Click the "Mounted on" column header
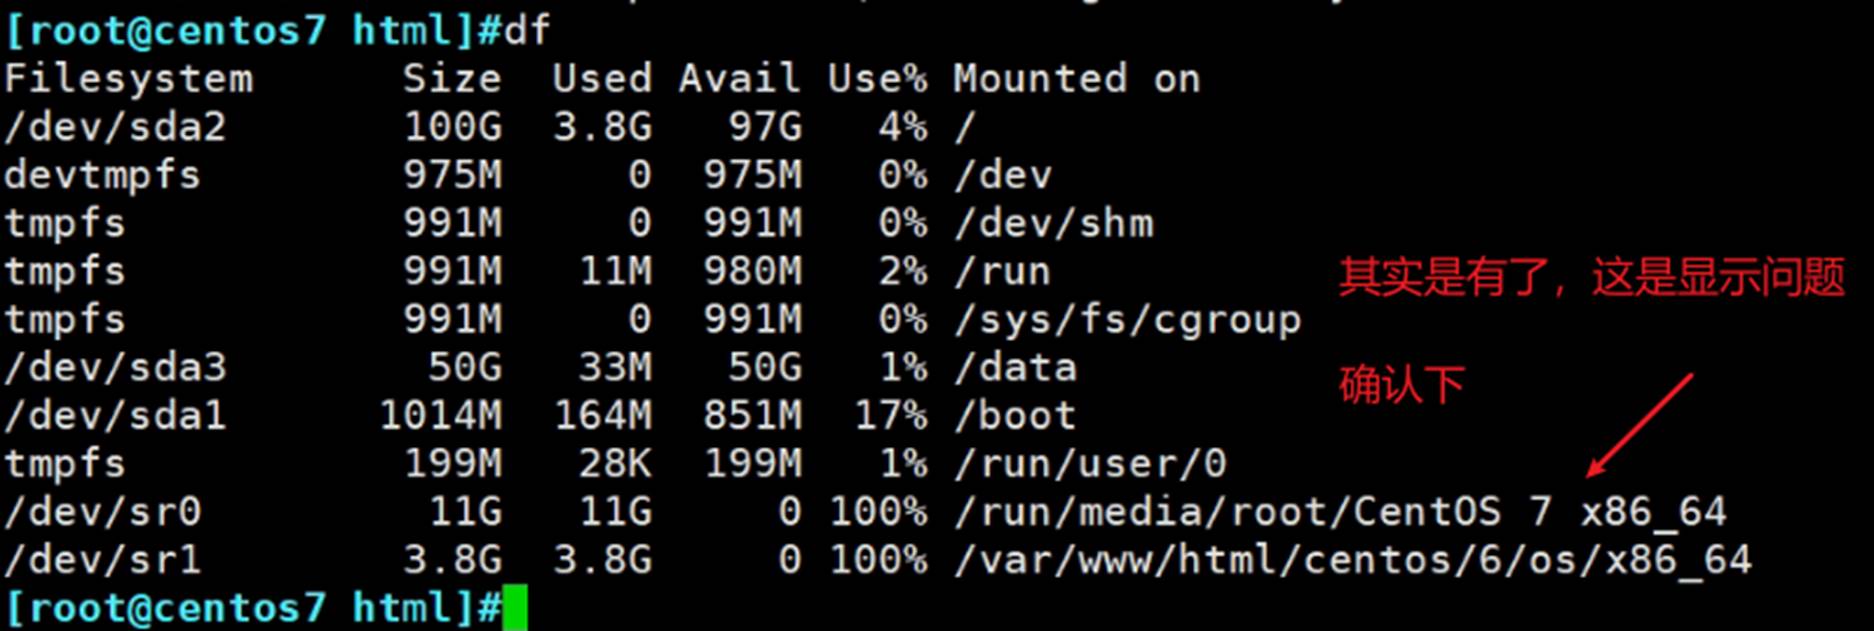 pyautogui.click(x=1076, y=79)
